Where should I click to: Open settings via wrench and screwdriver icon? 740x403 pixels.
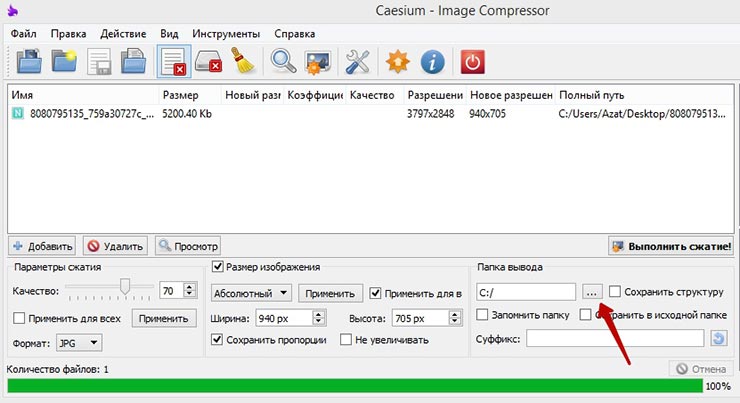coord(359,62)
